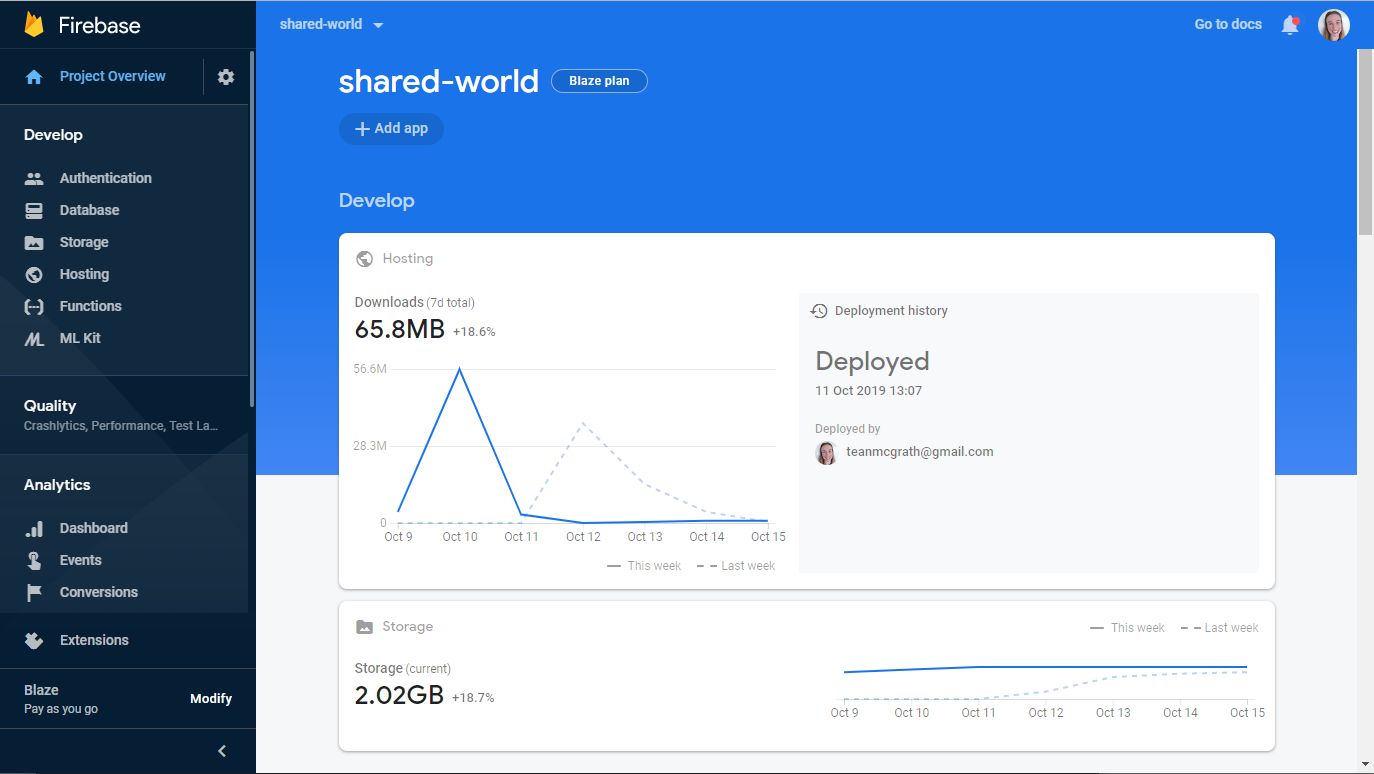Click the 56.6M axis label
Screen dimensions: 1374x774
tap(370, 369)
